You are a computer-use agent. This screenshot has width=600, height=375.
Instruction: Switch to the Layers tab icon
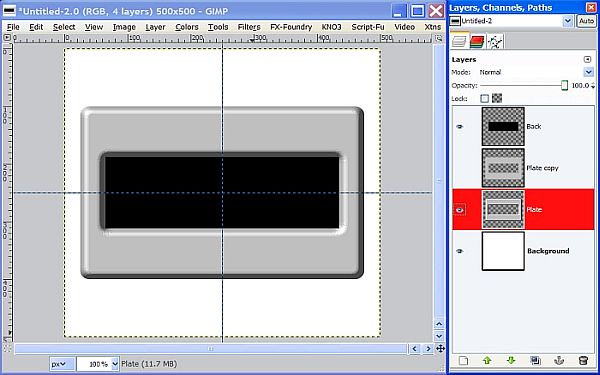459,41
